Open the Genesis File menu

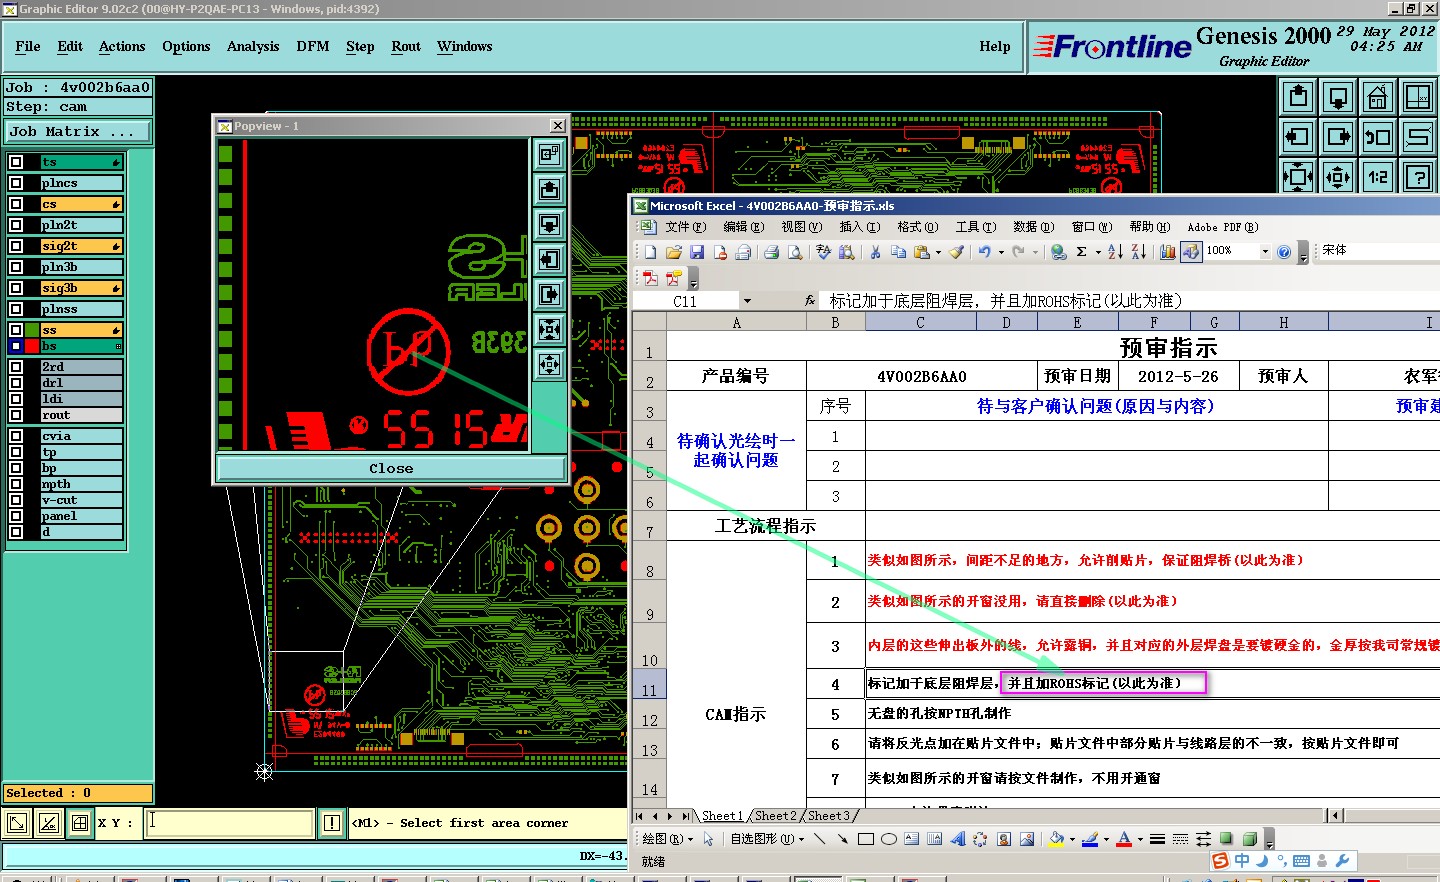click(28, 46)
